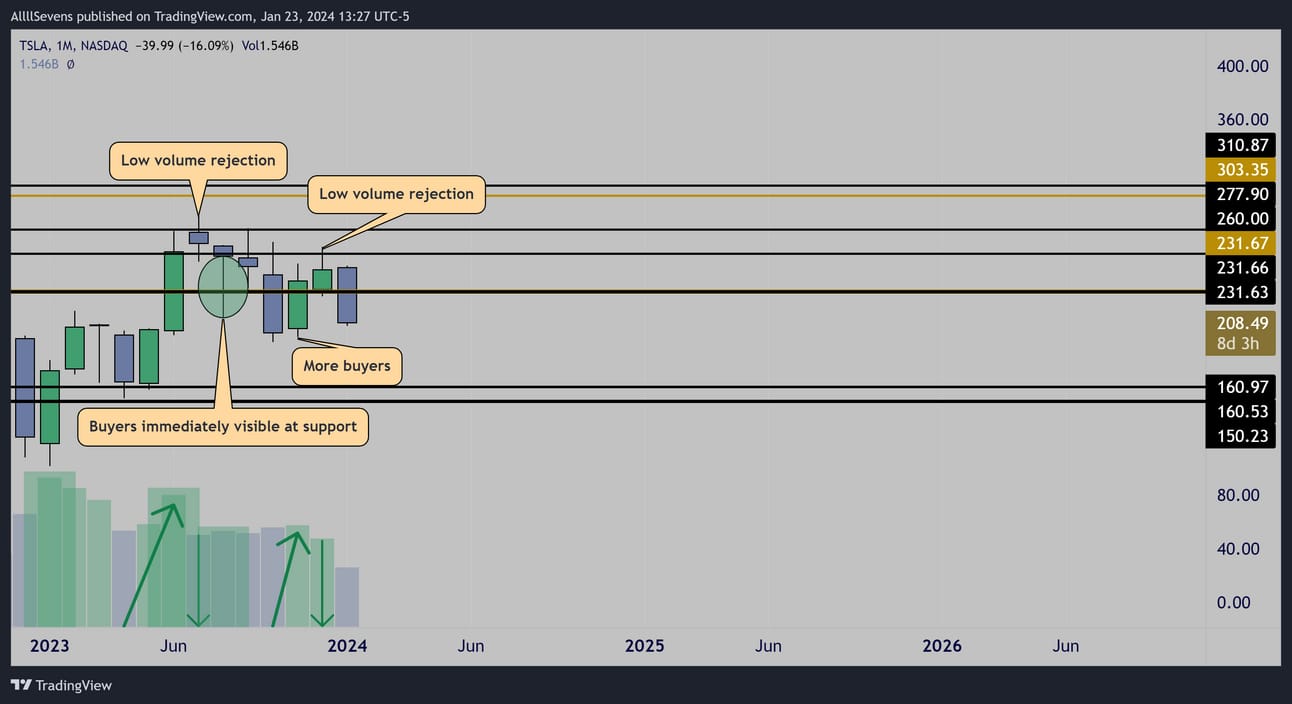This screenshot has height=704, width=1292.
Task: Select the 310.87 price level label
Action: point(1240,145)
